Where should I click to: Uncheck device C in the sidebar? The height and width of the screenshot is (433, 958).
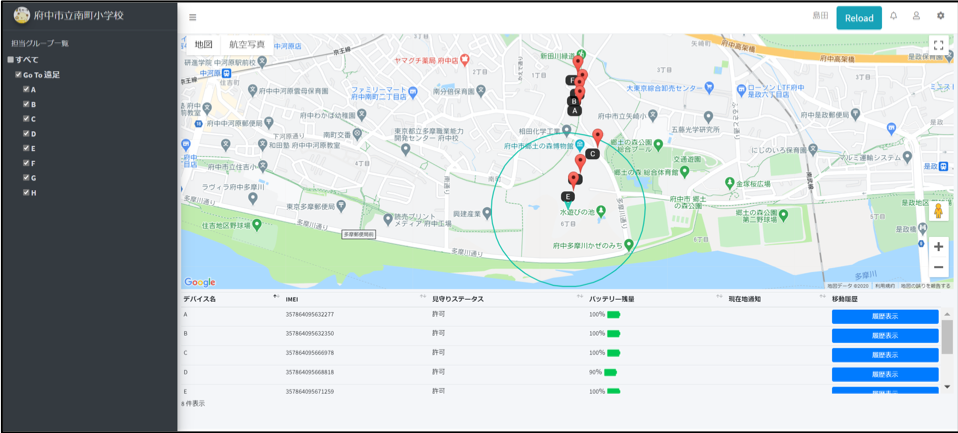26,118
